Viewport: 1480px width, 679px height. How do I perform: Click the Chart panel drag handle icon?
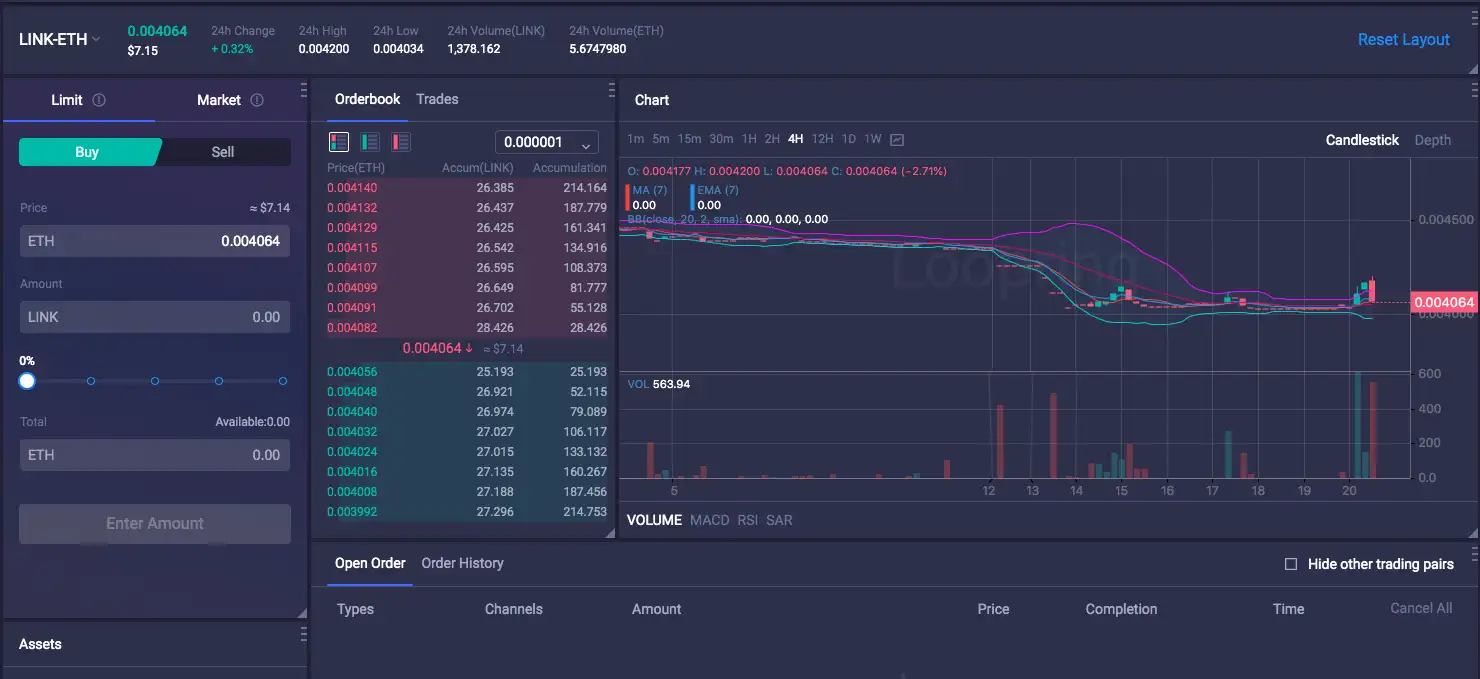(1473, 91)
